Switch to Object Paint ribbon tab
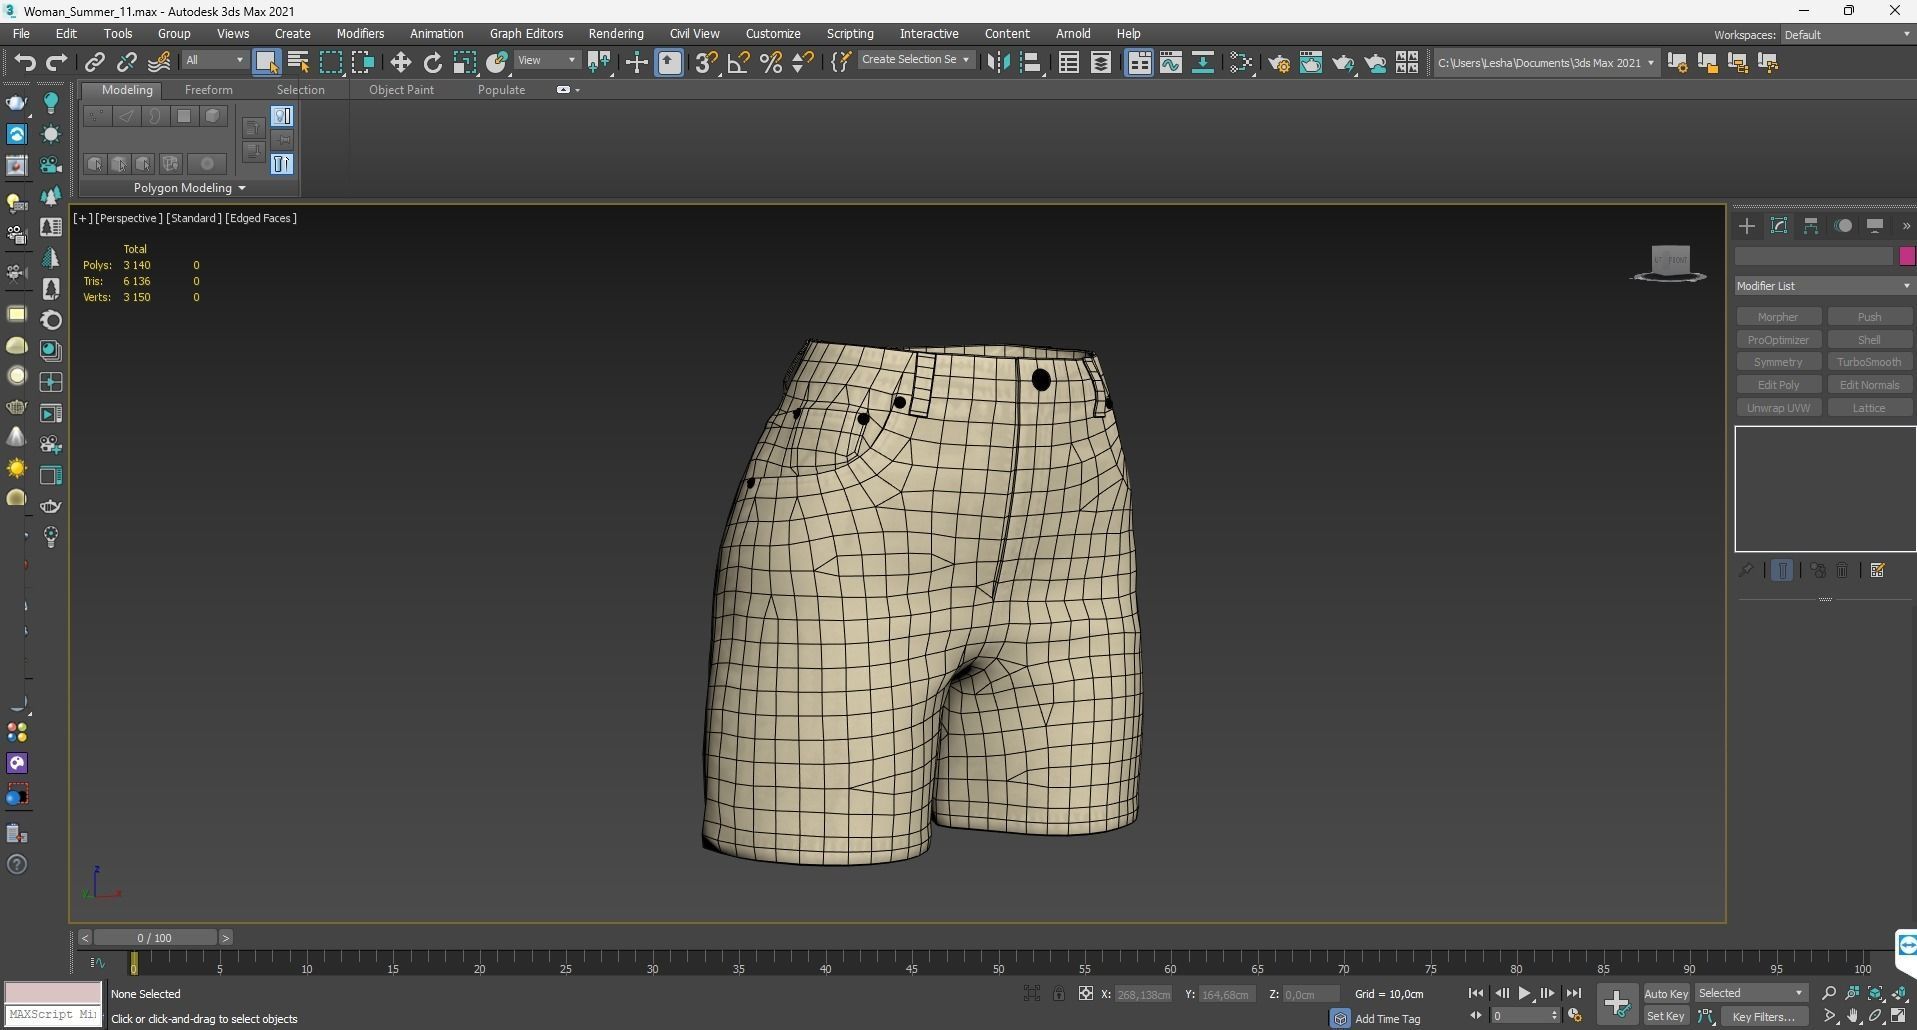 tap(401, 90)
